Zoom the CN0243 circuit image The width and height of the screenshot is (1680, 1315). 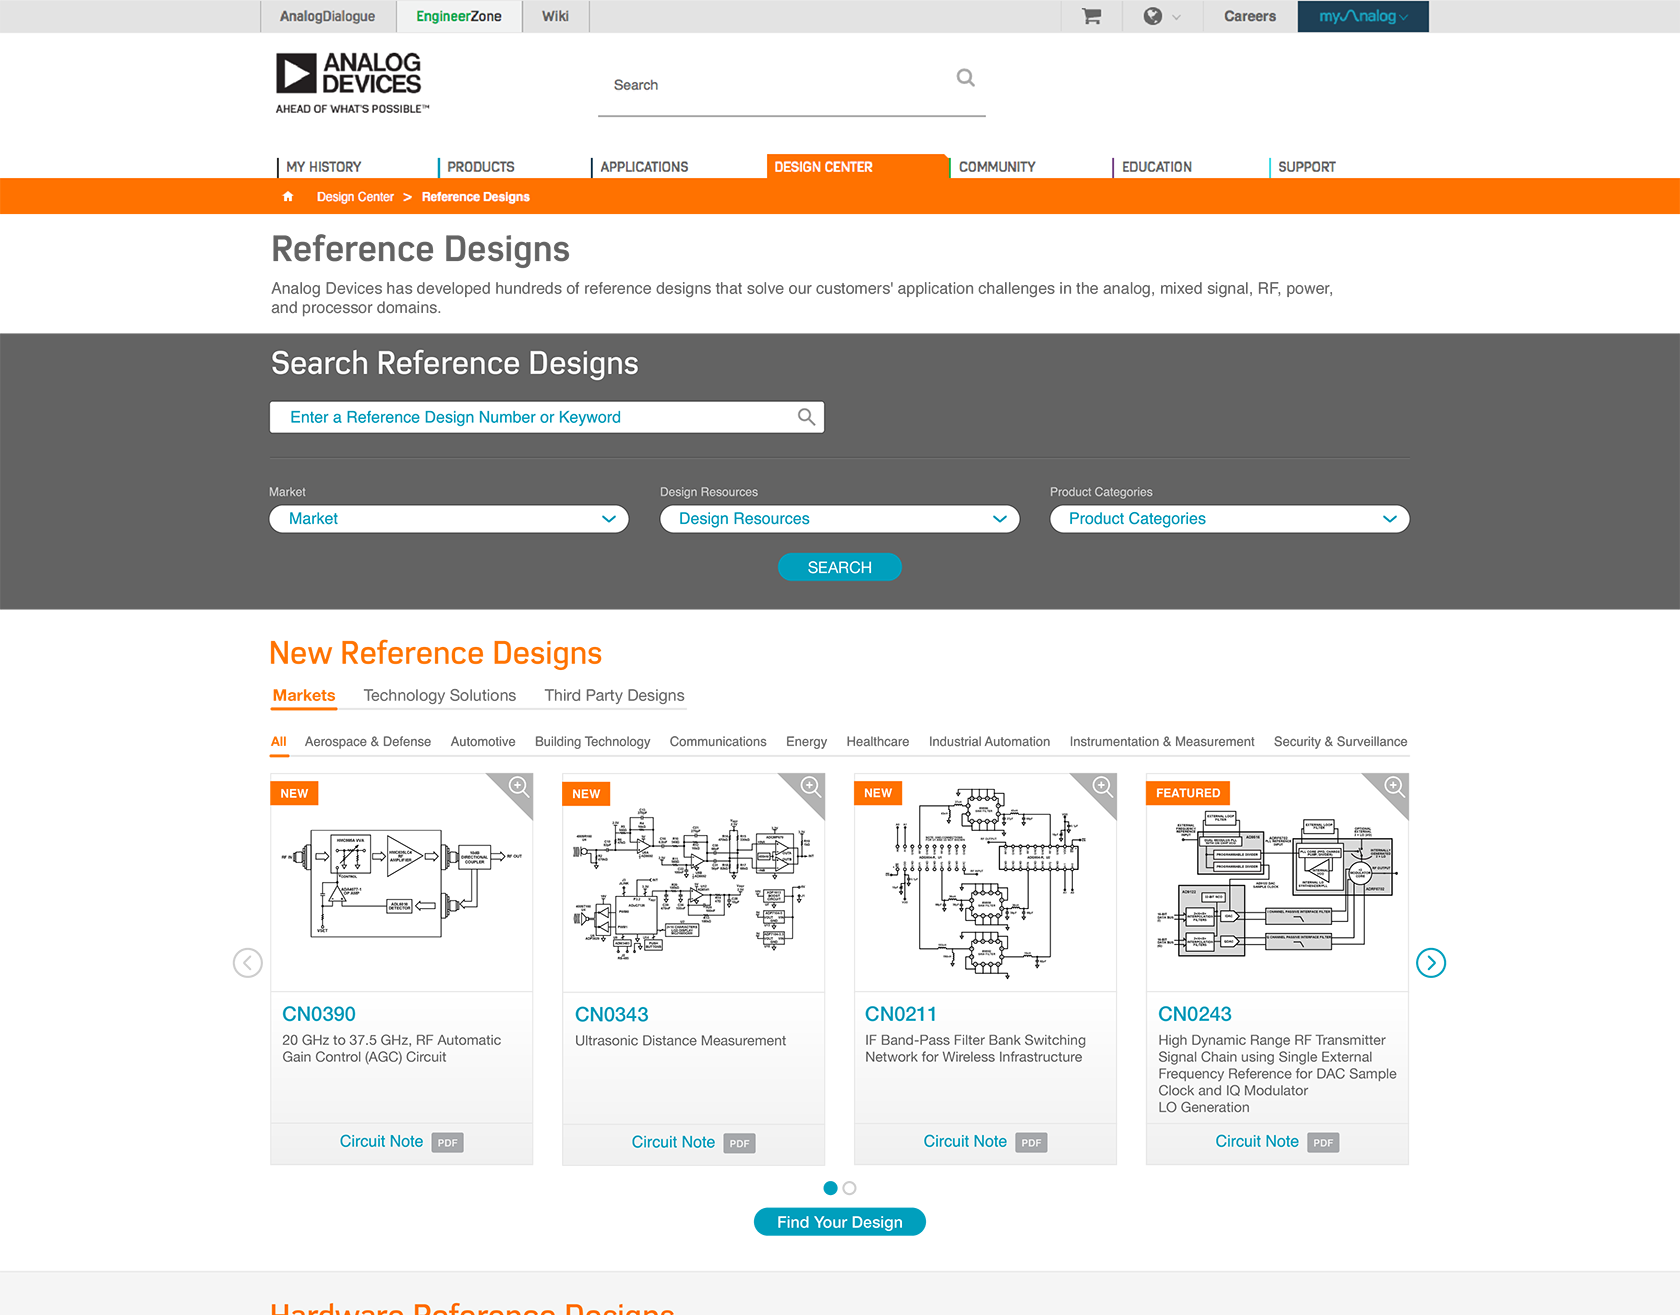click(1394, 786)
